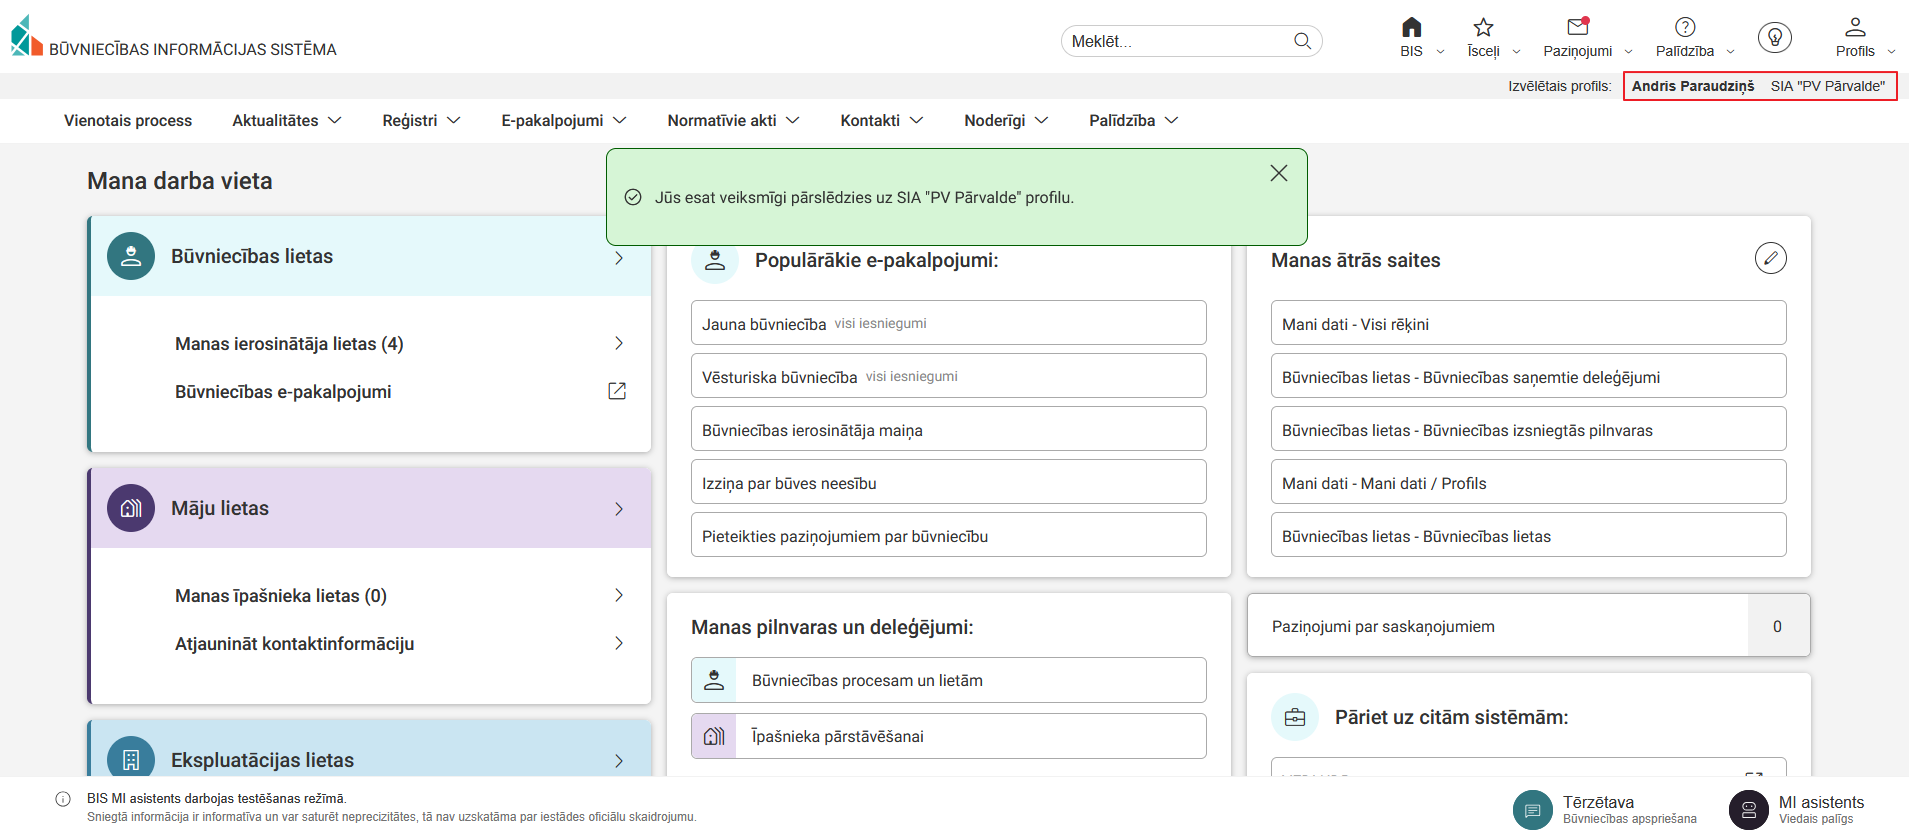
Task: Open Manas ierosinātāja lietas (4)
Action: coord(289,344)
